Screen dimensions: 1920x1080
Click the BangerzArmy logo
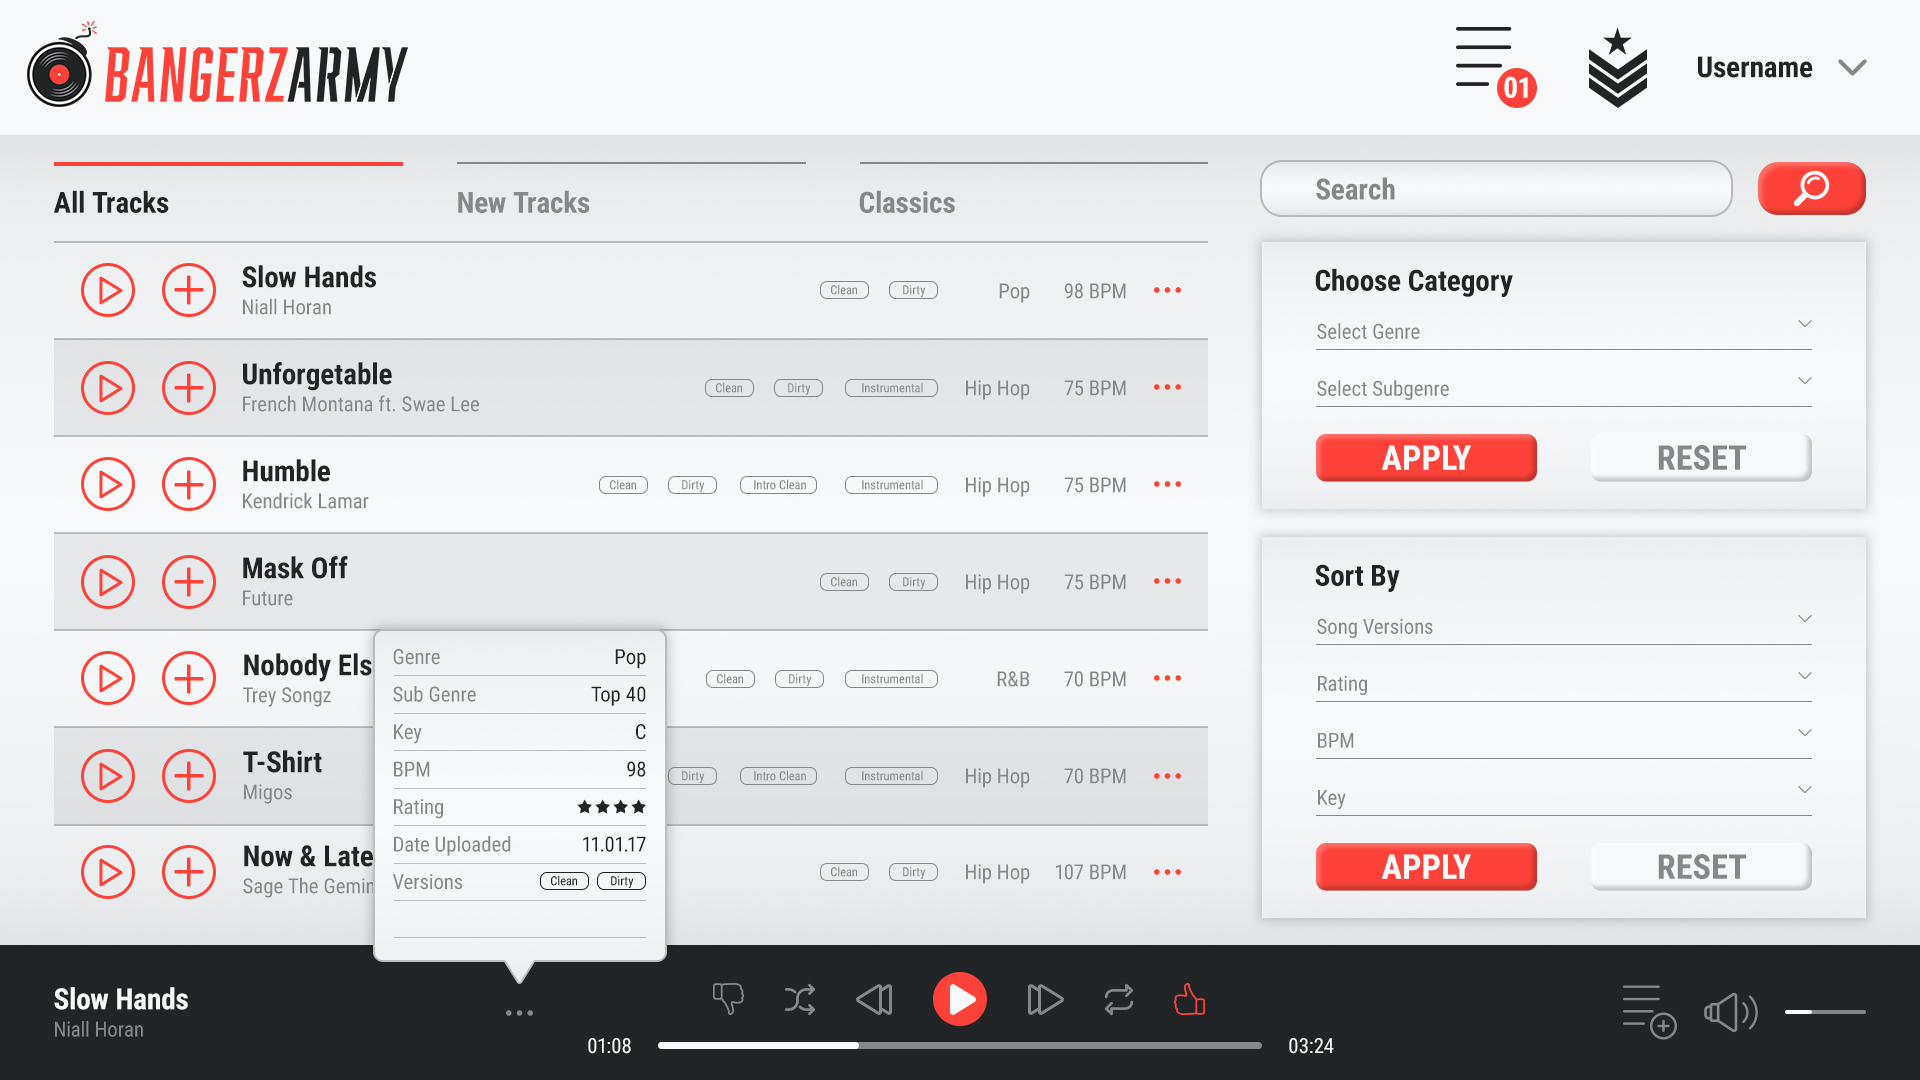pyautogui.click(x=217, y=67)
